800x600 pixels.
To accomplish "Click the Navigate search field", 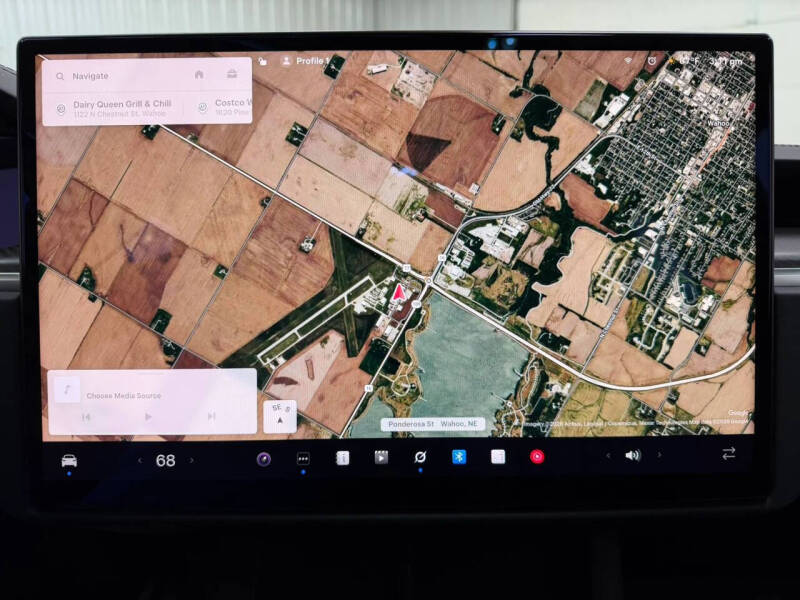I will [x=147, y=76].
